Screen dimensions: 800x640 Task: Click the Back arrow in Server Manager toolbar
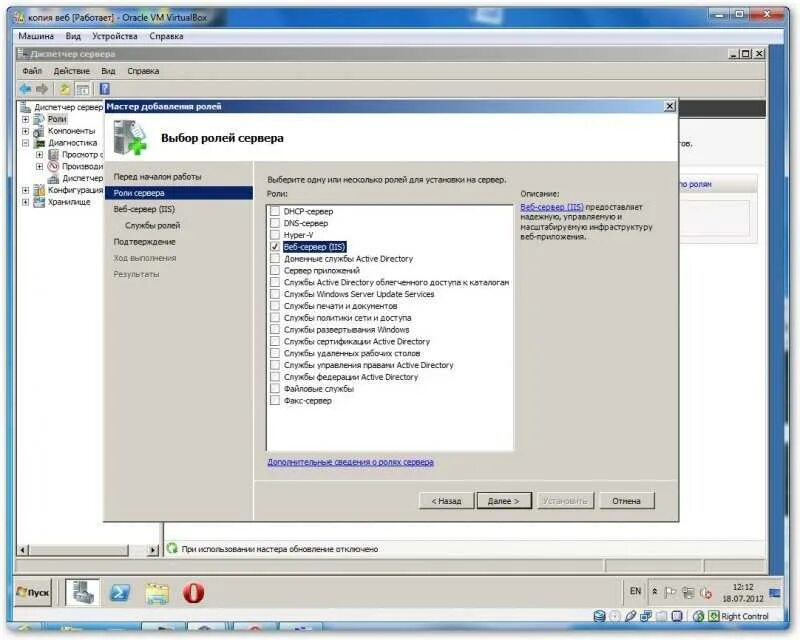pos(25,89)
